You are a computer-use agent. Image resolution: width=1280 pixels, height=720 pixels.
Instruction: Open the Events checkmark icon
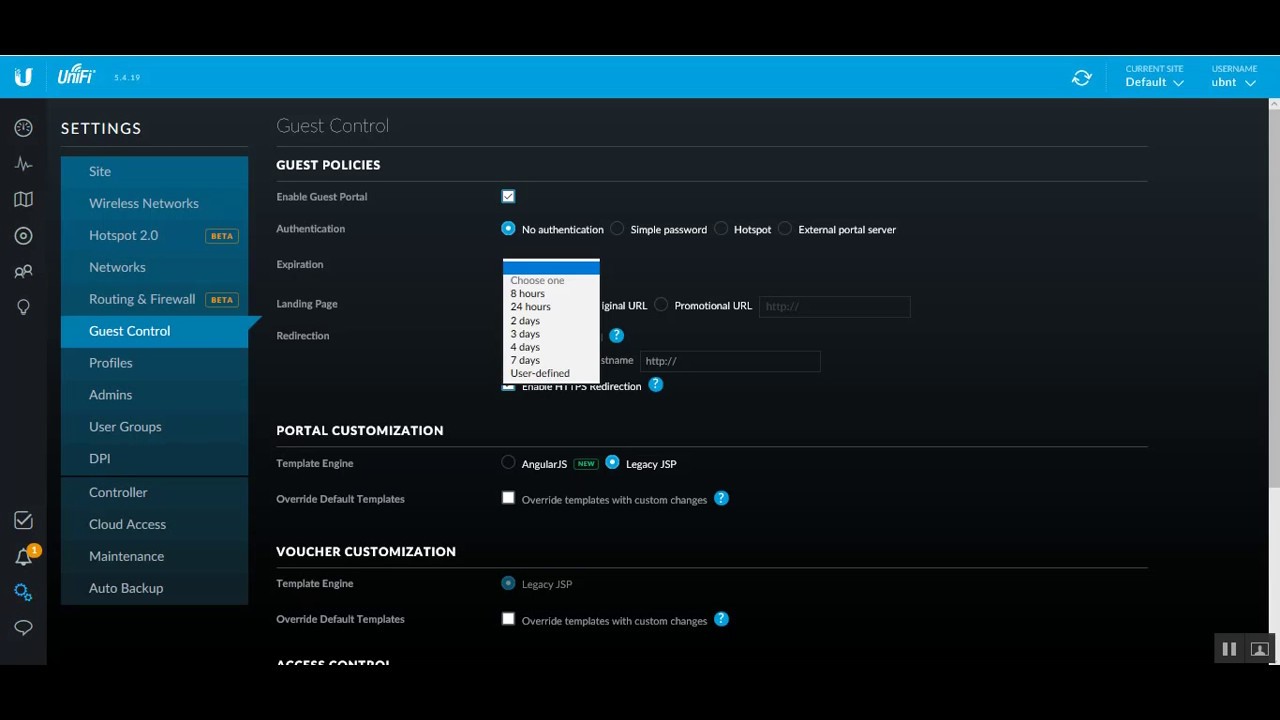tap(23, 520)
